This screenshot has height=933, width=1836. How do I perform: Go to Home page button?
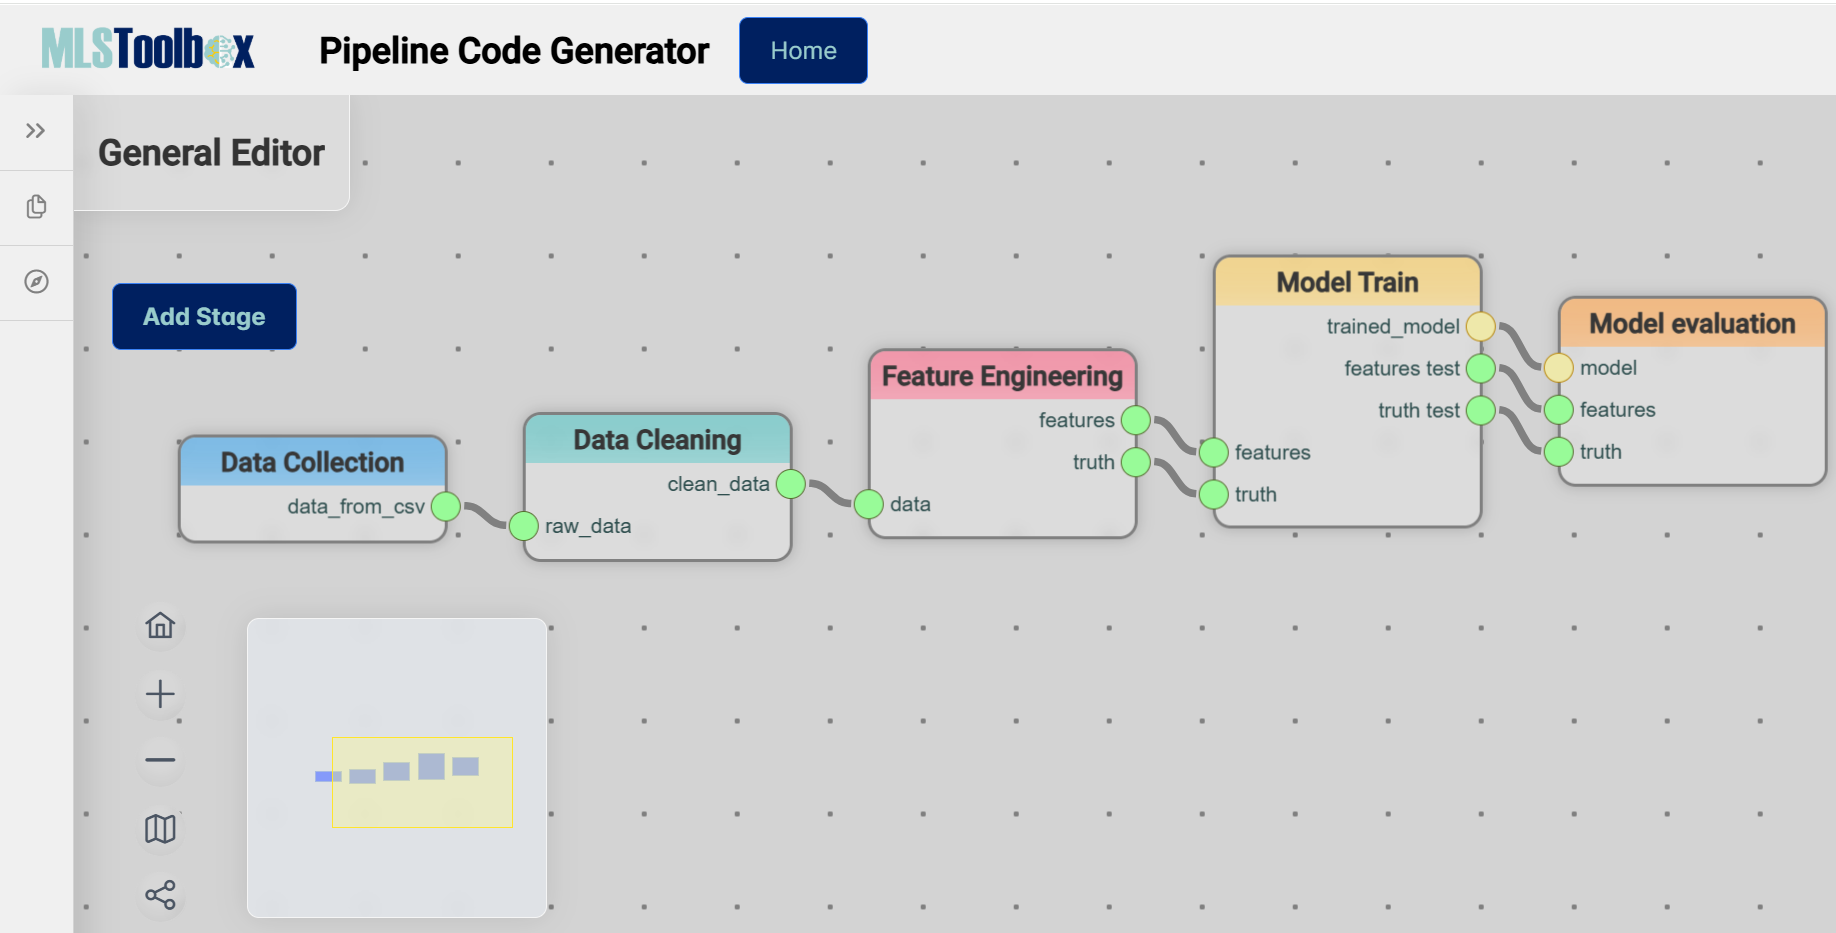(803, 50)
